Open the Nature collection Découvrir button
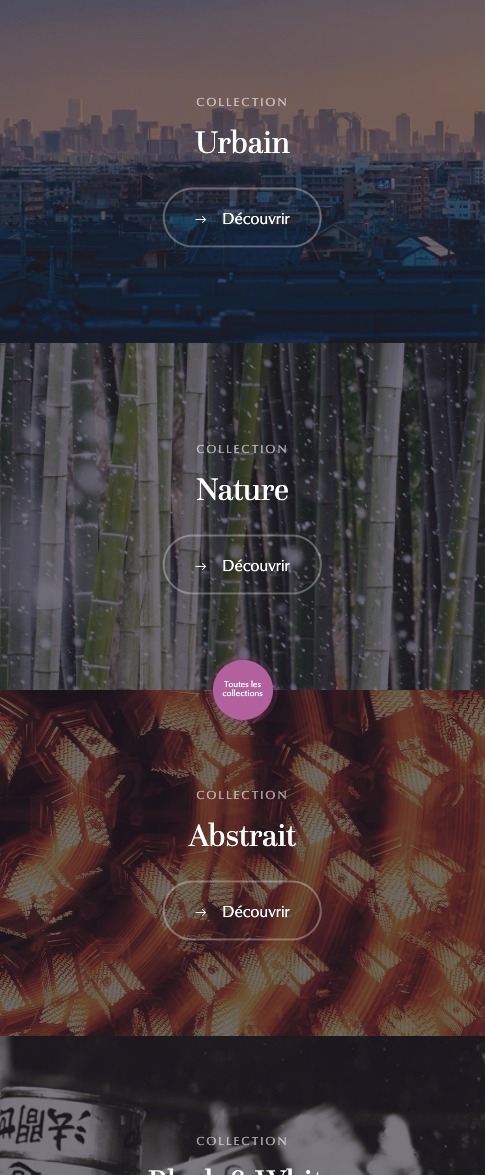 [242, 565]
